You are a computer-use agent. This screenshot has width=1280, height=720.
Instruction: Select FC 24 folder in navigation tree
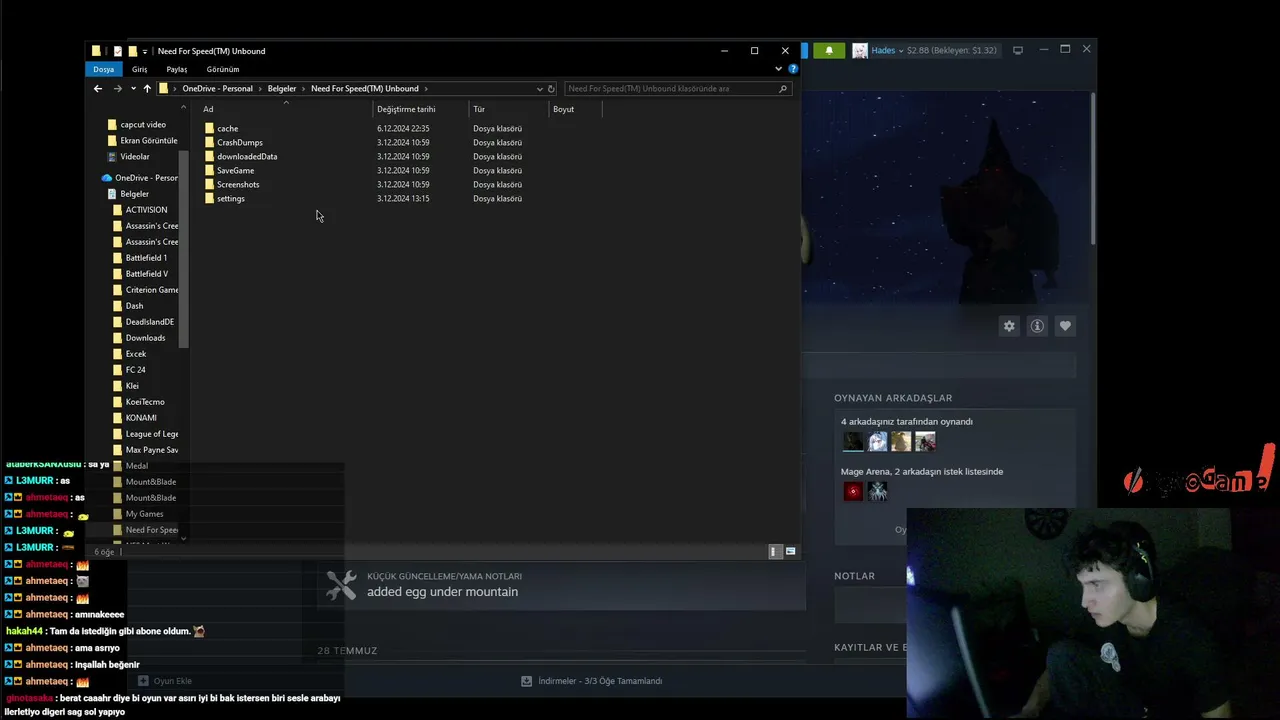click(135, 370)
